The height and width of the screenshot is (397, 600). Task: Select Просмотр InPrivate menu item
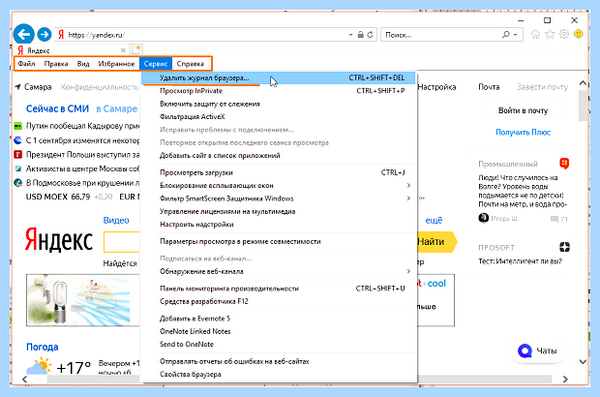coord(278,91)
